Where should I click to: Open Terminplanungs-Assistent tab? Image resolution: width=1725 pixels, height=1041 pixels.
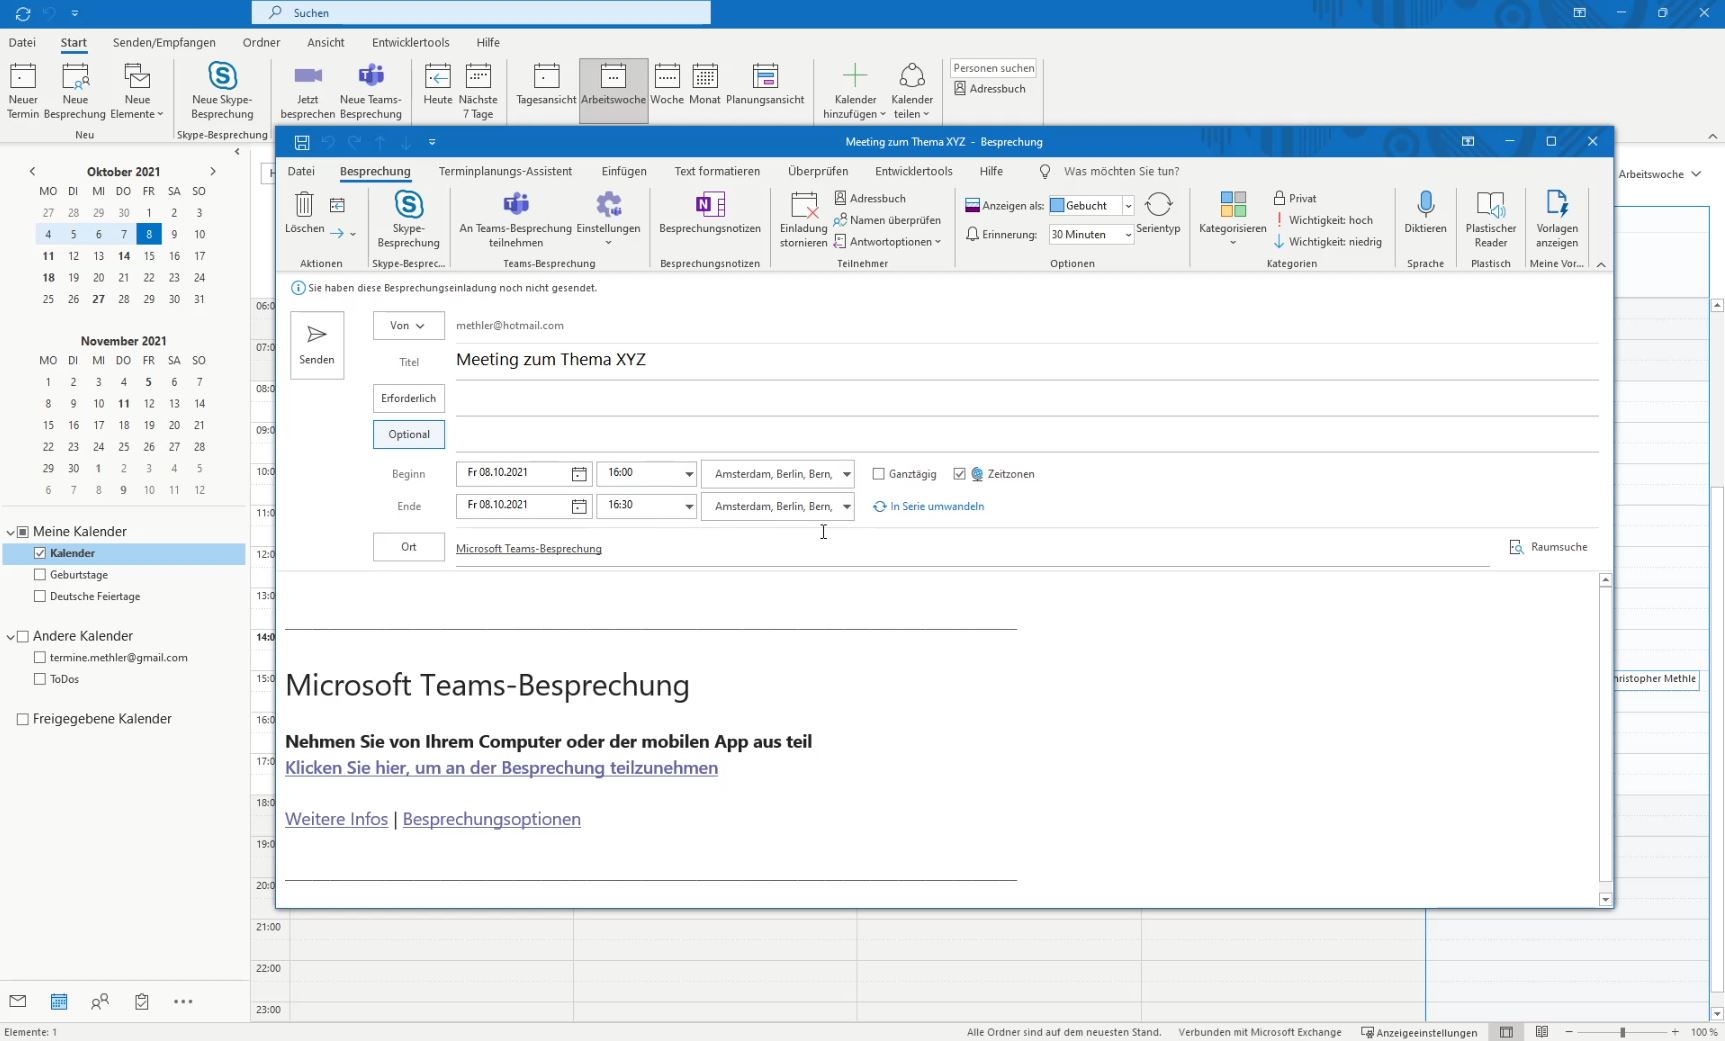pyautogui.click(x=505, y=171)
